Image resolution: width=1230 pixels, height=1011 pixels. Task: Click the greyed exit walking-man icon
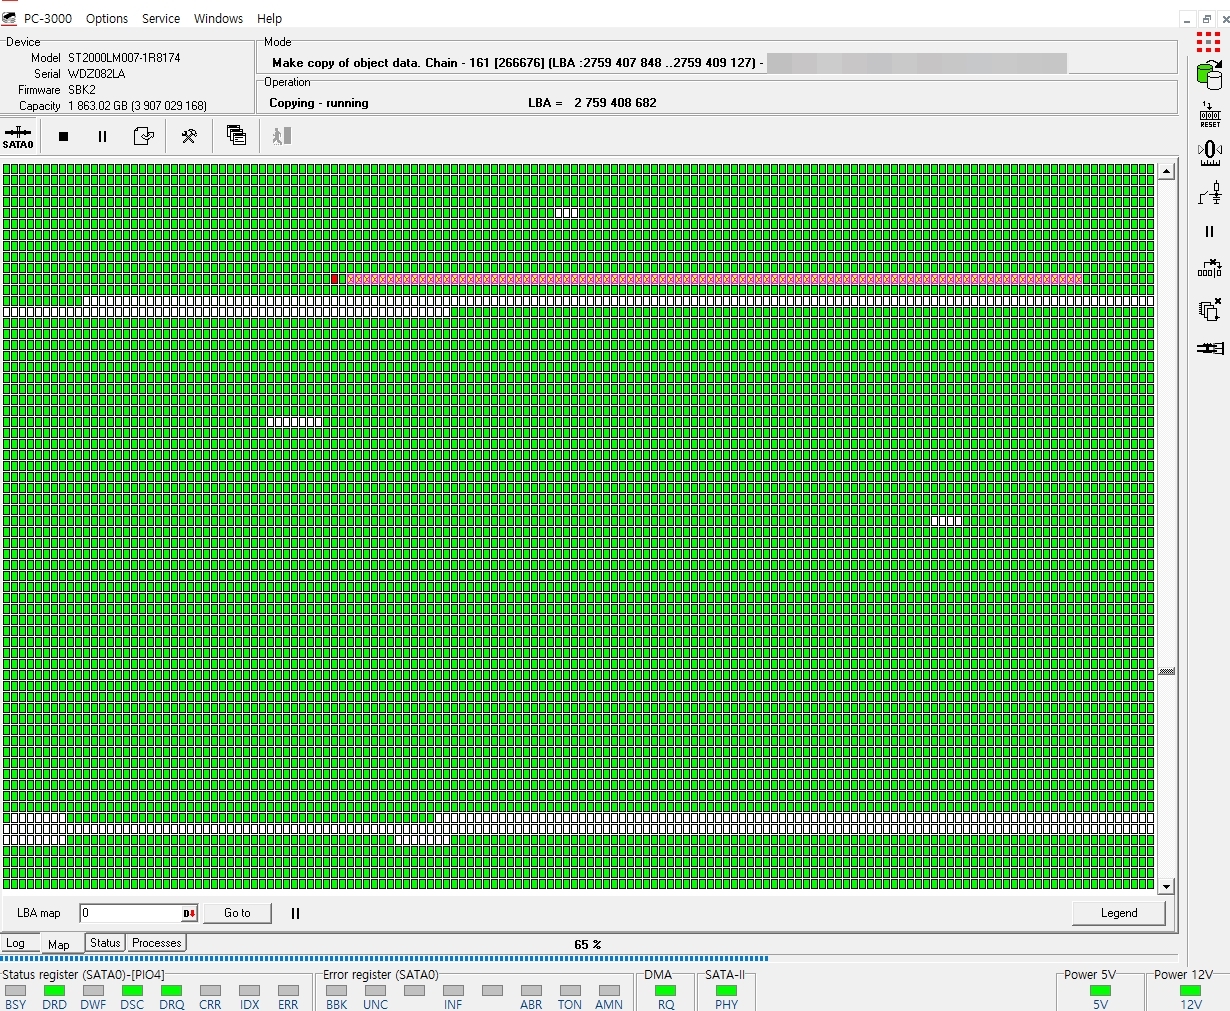(x=281, y=135)
